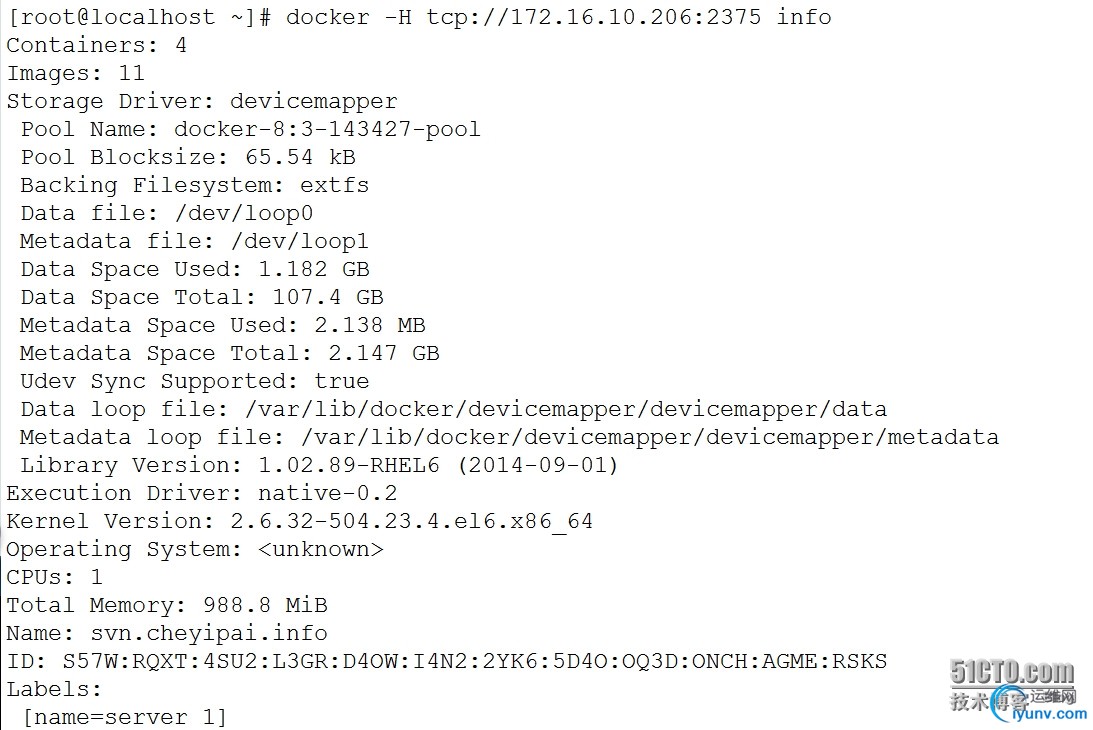Click the Operating System unknown text
Screen dimensions: 1093x730
pyautogui.click(x=195, y=549)
